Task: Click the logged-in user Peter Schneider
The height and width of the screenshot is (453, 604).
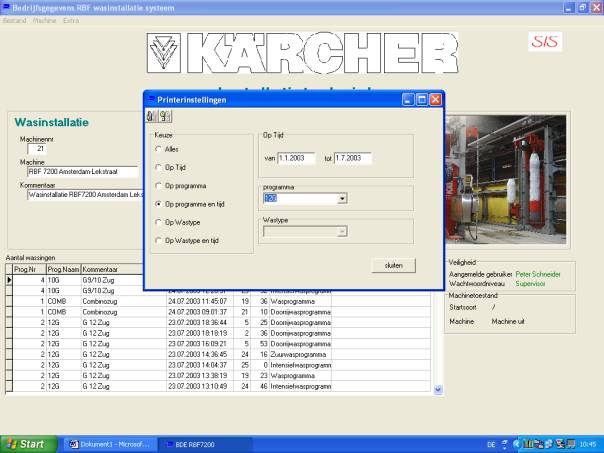Action: (538, 274)
